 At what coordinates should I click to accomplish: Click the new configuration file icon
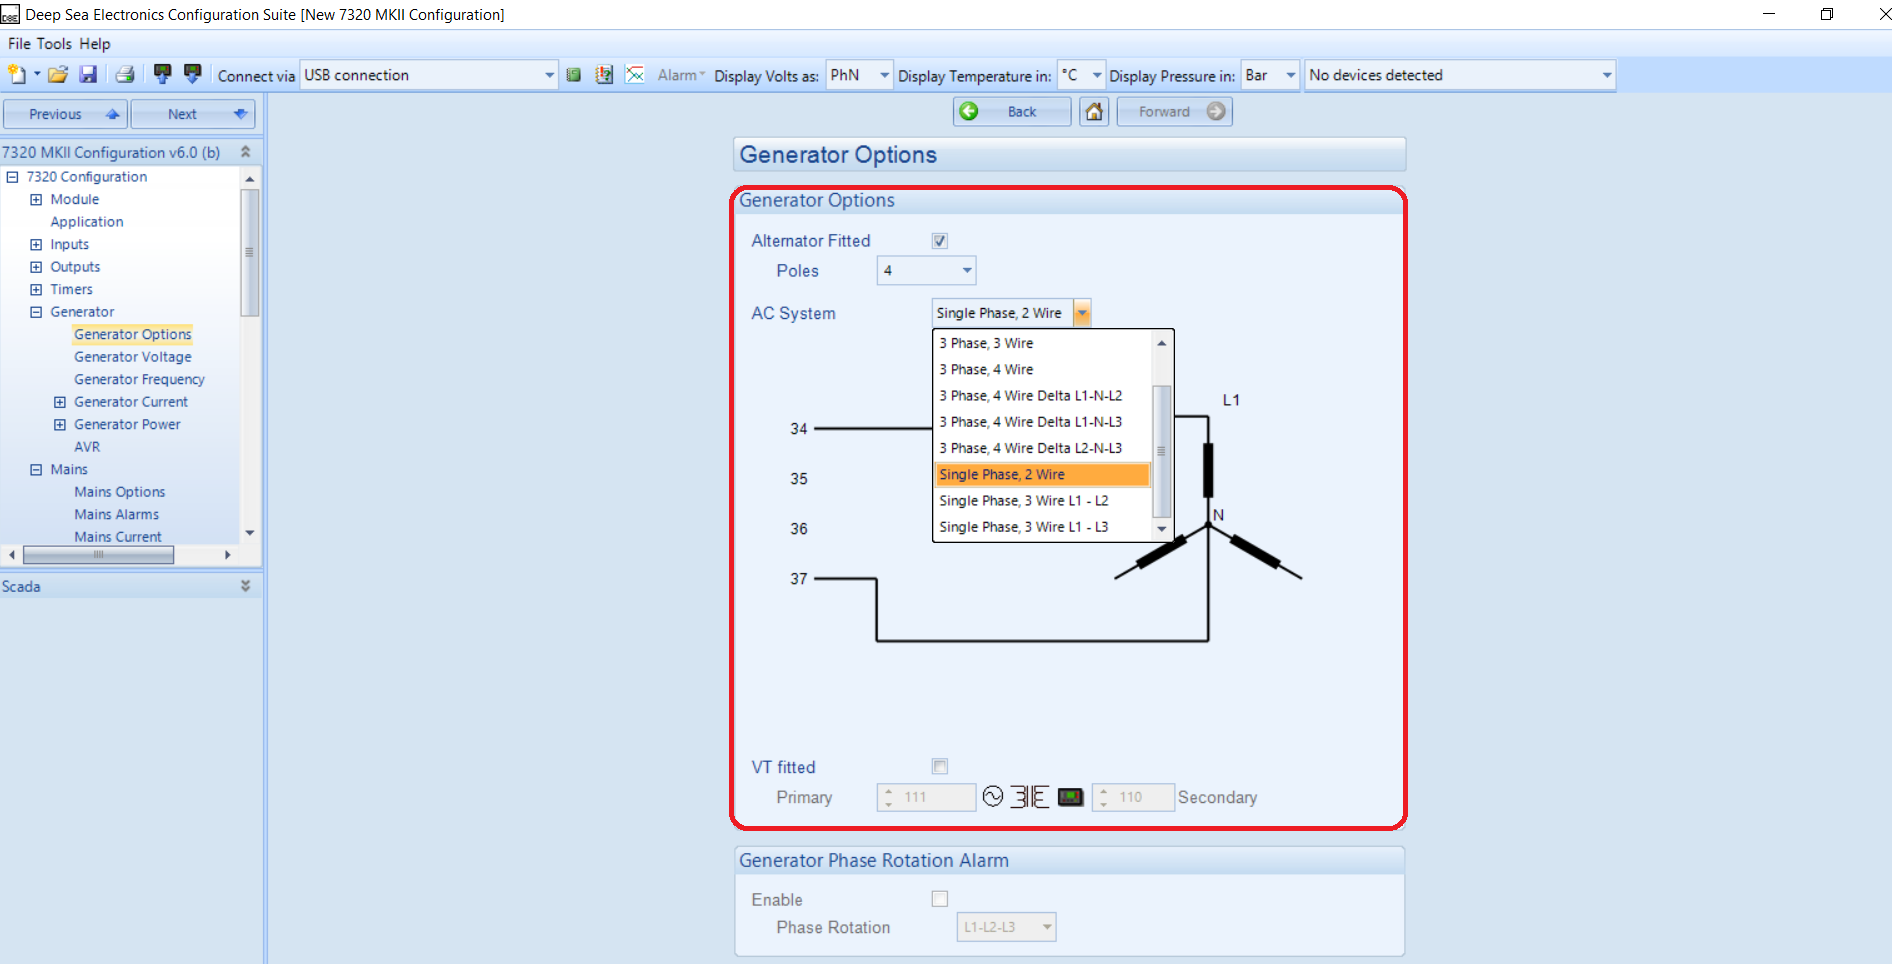pos(17,75)
